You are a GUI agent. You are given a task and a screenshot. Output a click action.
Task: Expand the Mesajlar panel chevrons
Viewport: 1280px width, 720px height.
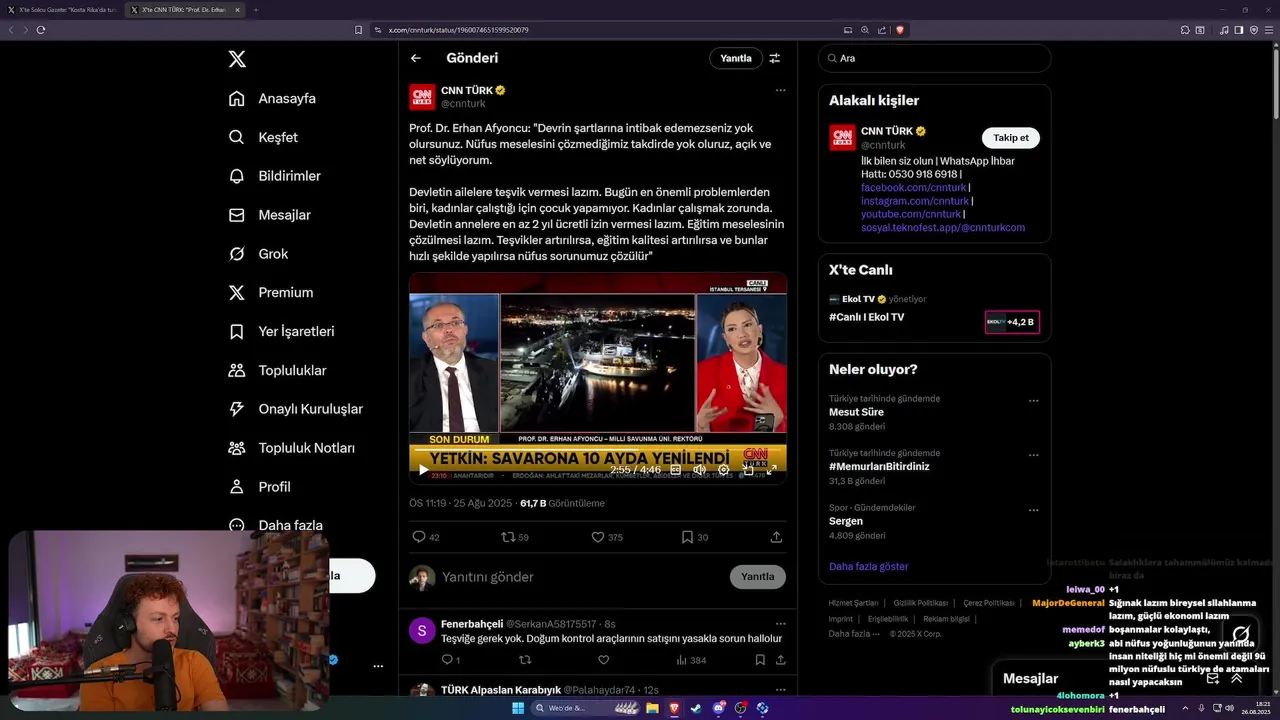pyautogui.click(x=1237, y=678)
